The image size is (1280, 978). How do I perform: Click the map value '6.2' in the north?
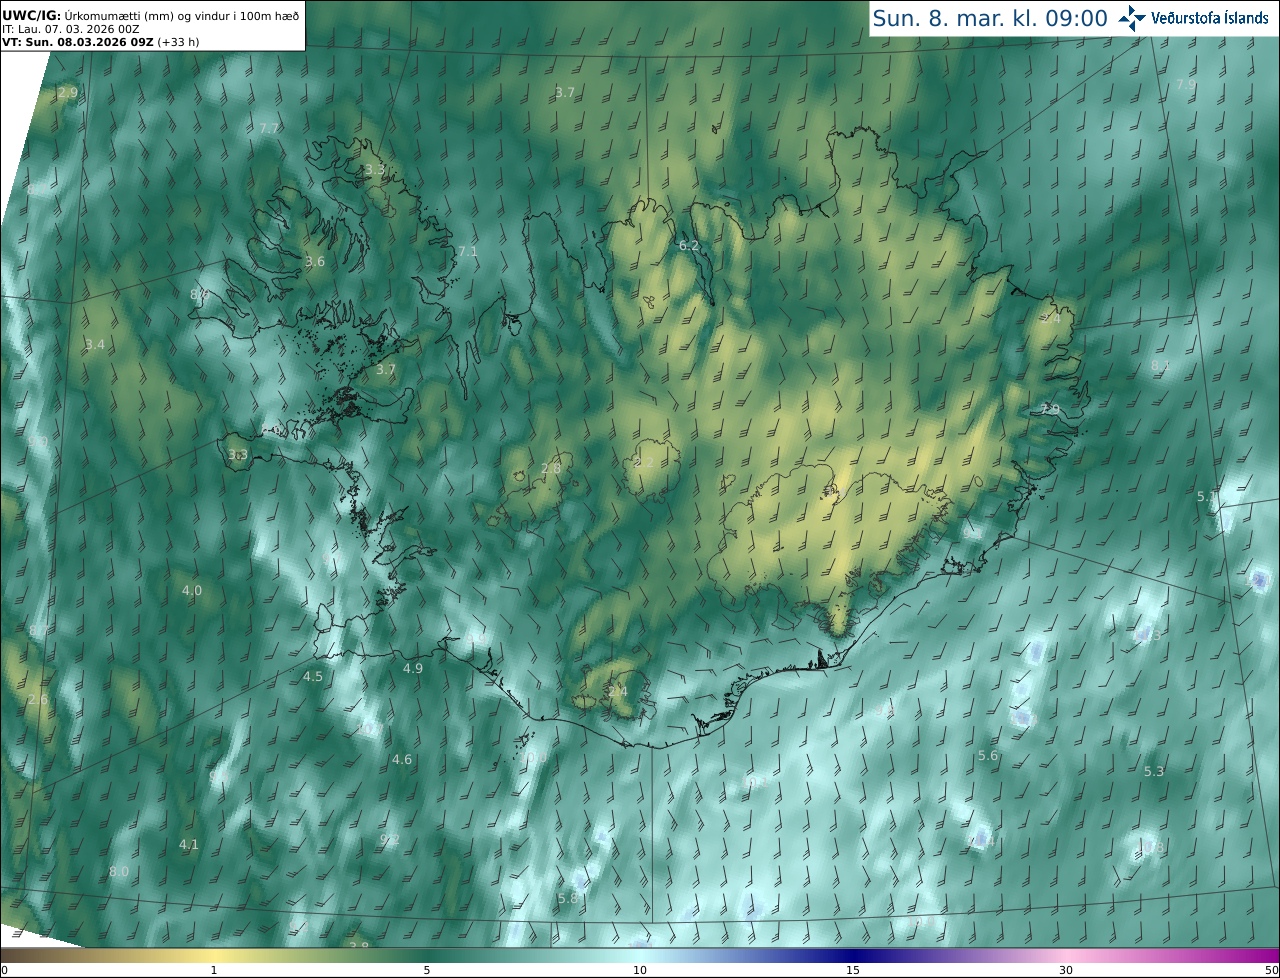point(689,245)
